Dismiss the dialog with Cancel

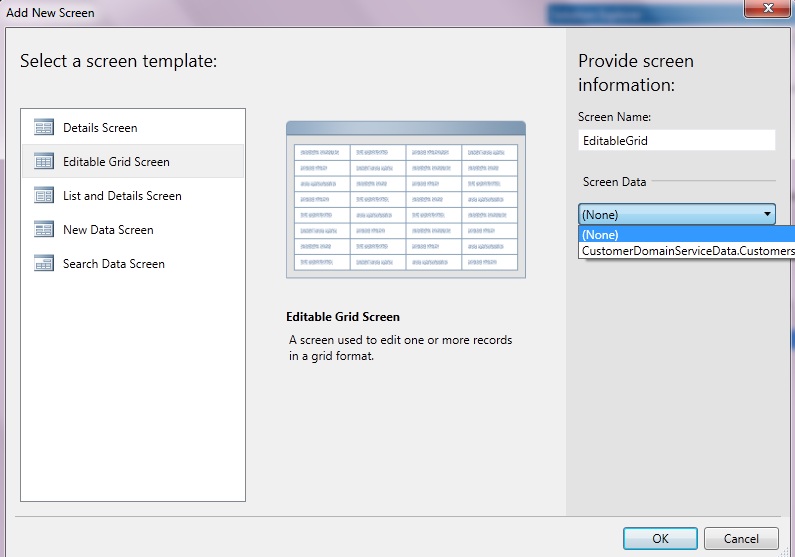(x=741, y=538)
